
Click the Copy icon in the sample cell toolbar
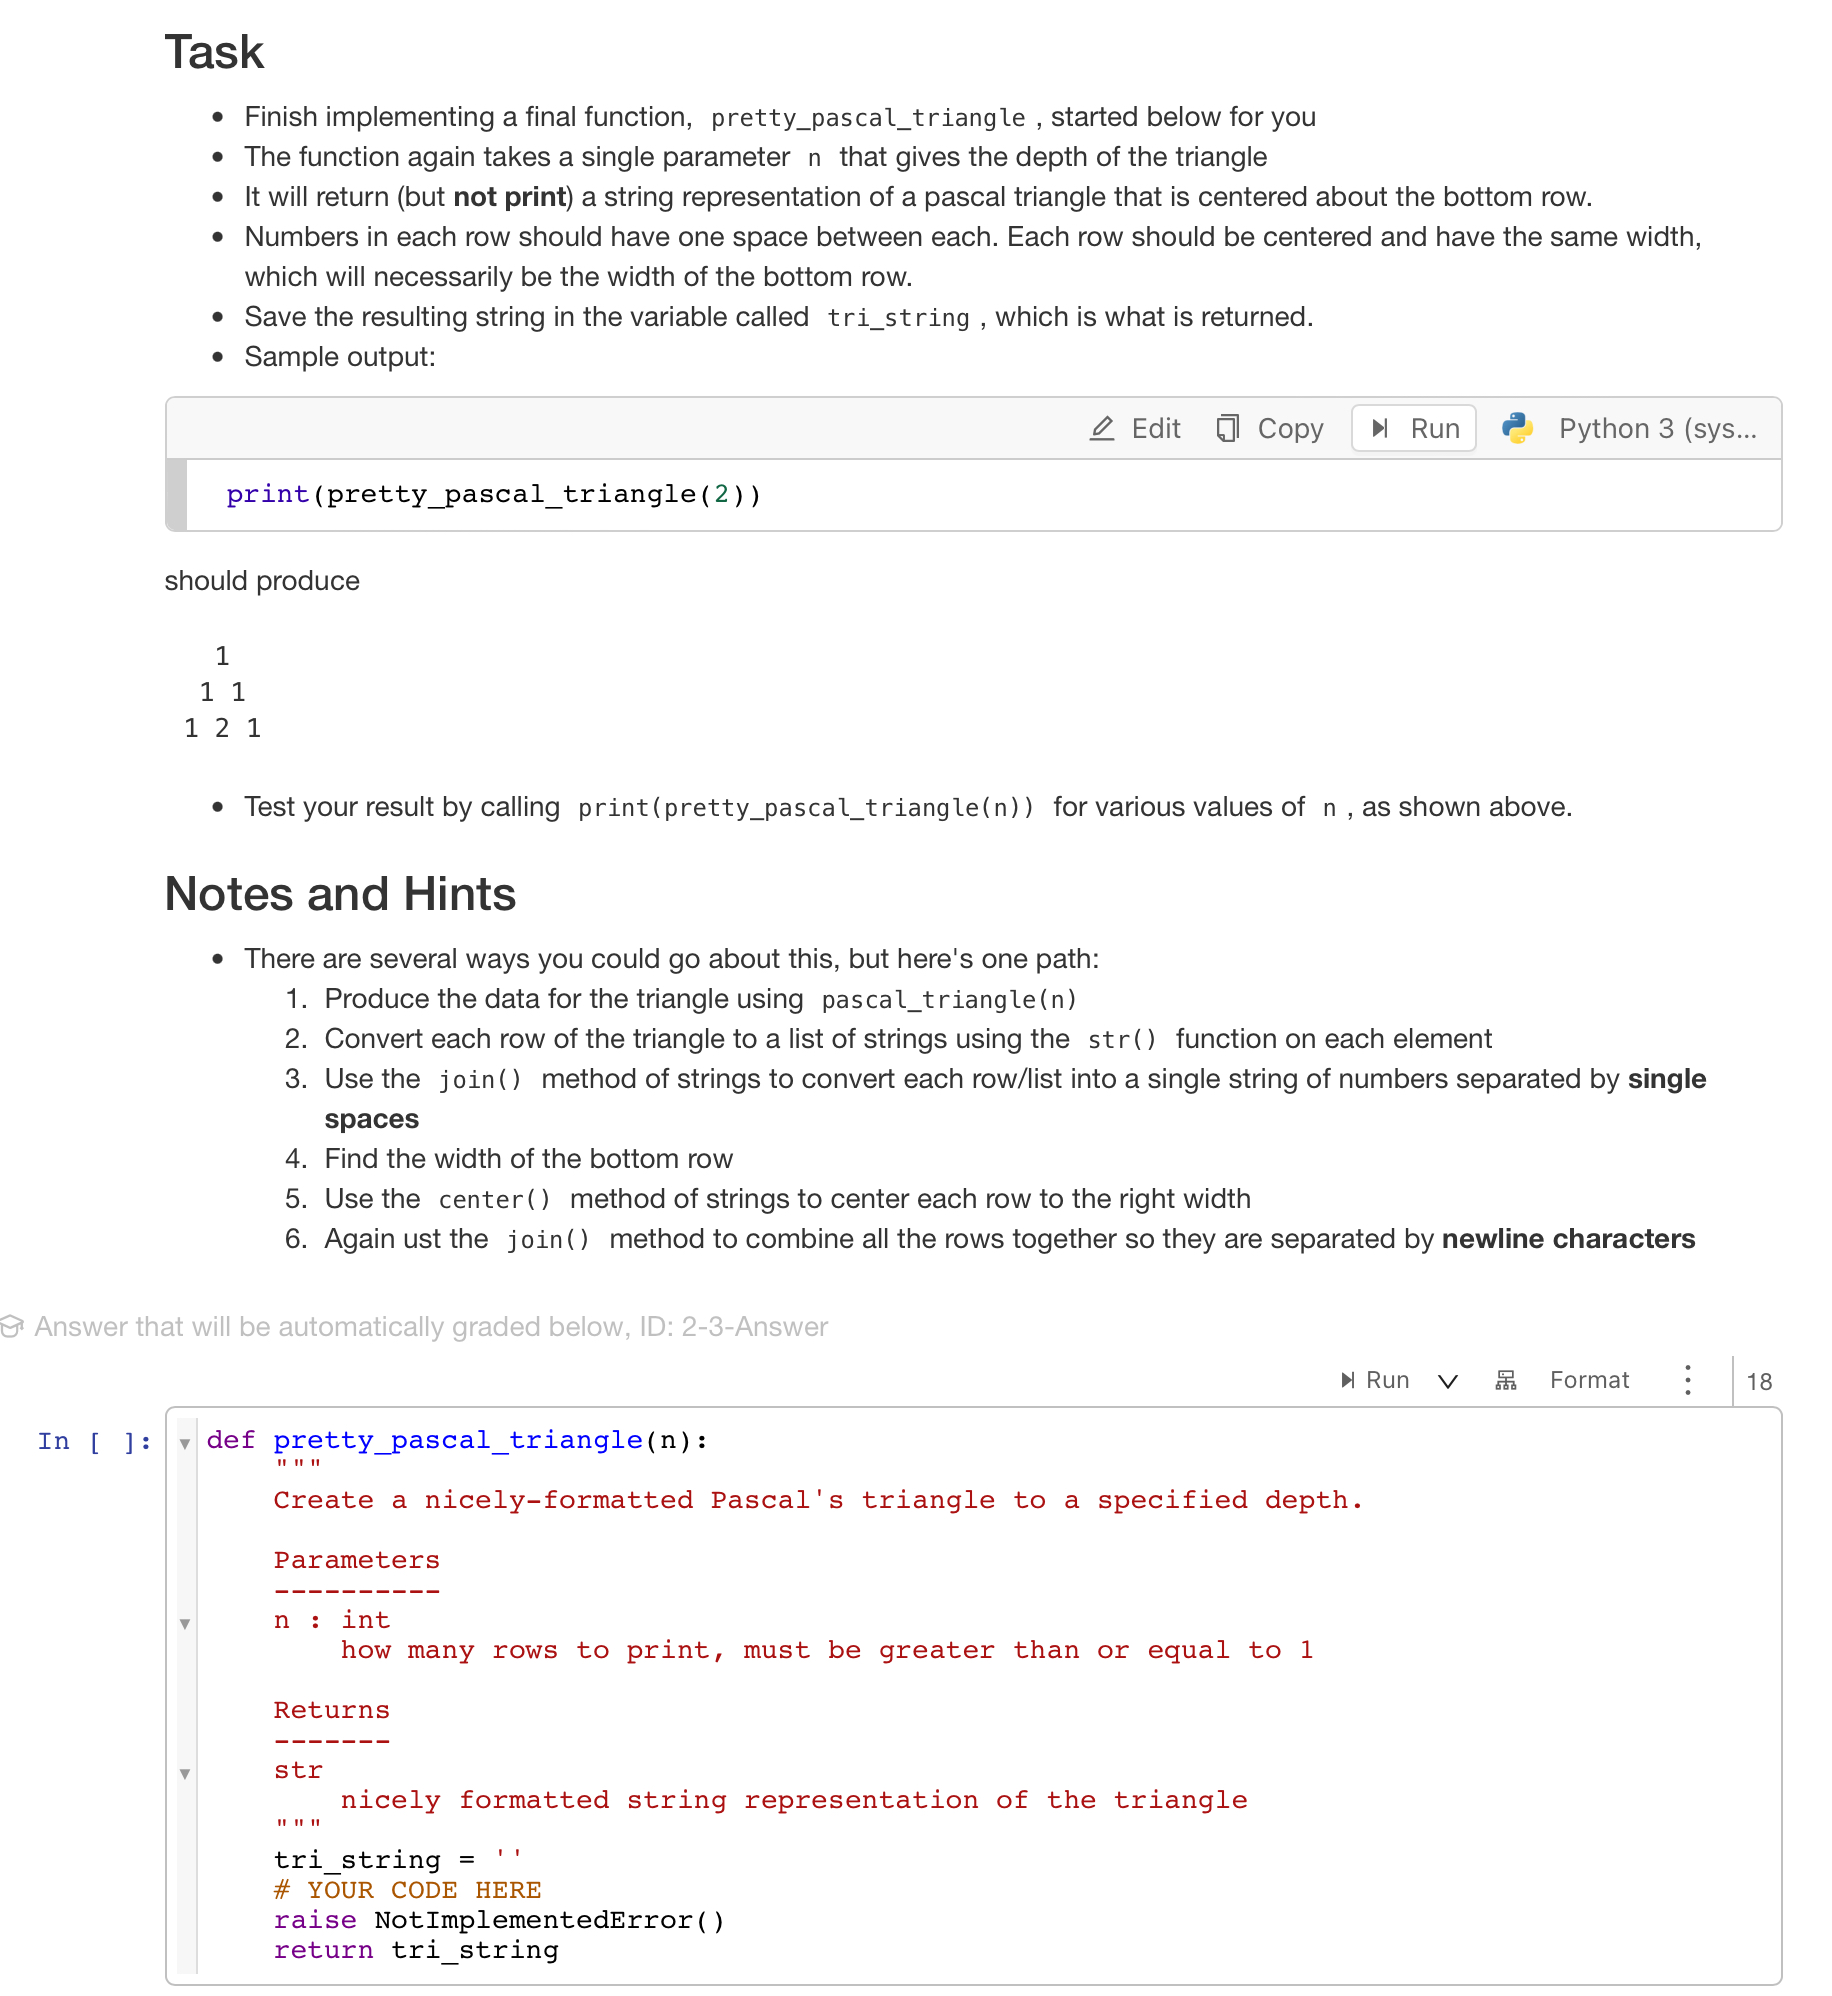coord(1229,427)
